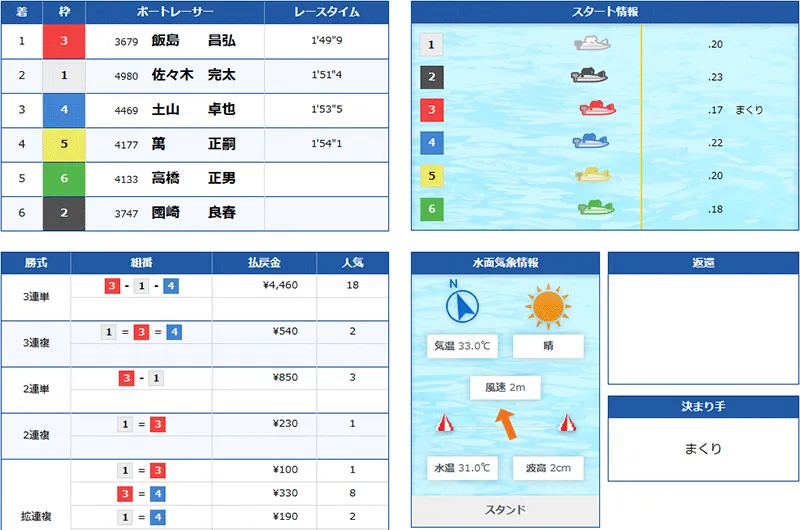Click the black frame 2 cell for 國崎 良春
This screenshot has height=530, width=800.
[x=64, y=213]
